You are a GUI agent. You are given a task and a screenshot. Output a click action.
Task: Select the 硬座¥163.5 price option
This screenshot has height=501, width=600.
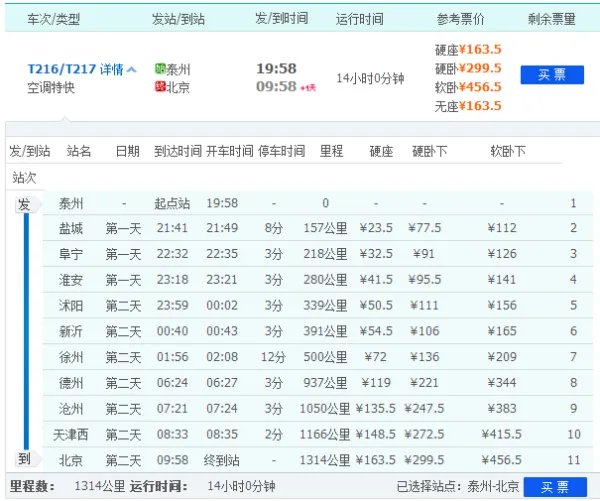468,49
